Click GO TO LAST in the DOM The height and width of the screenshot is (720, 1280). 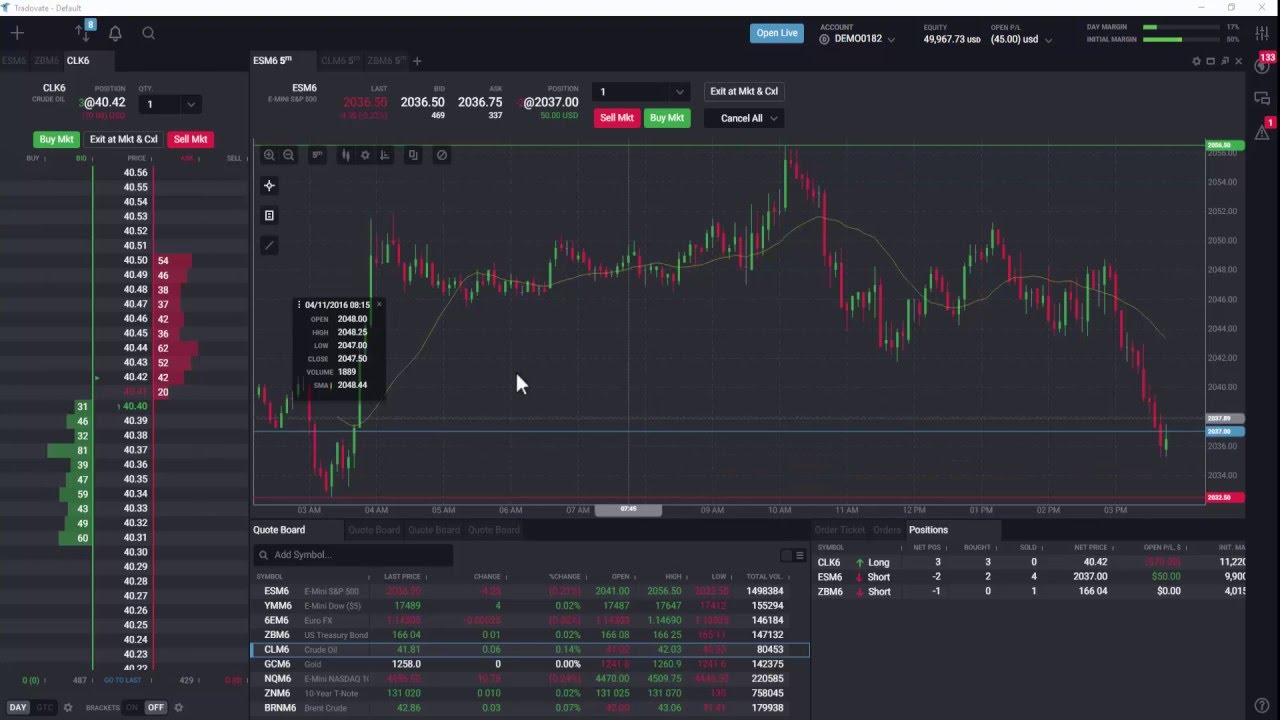(x=123, y=680)
